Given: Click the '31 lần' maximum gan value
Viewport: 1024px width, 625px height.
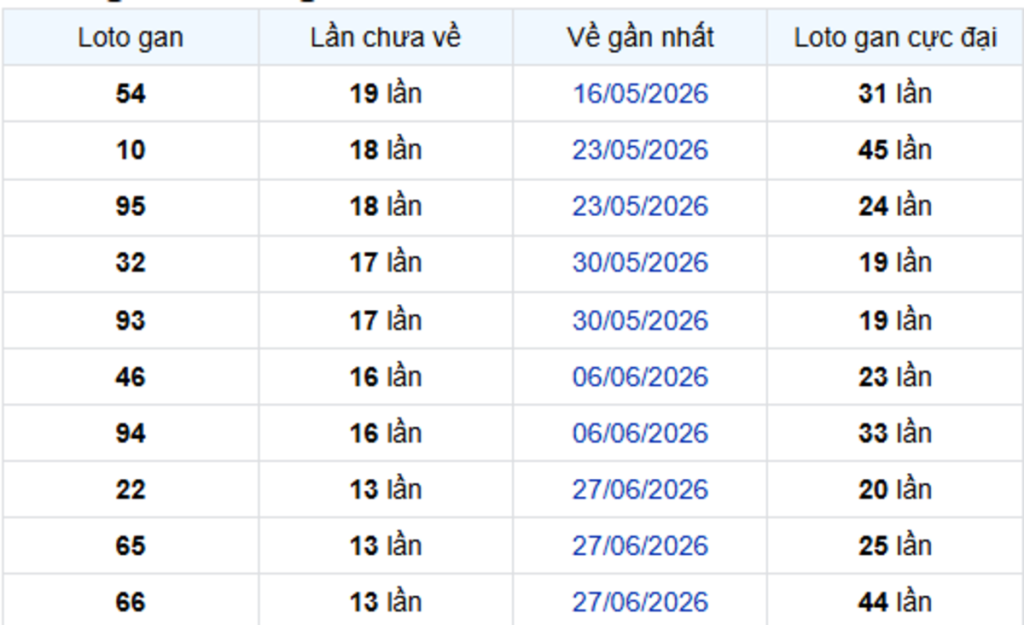Looking at the screenshot, I should pyautogui.click(x=895, y=93).
